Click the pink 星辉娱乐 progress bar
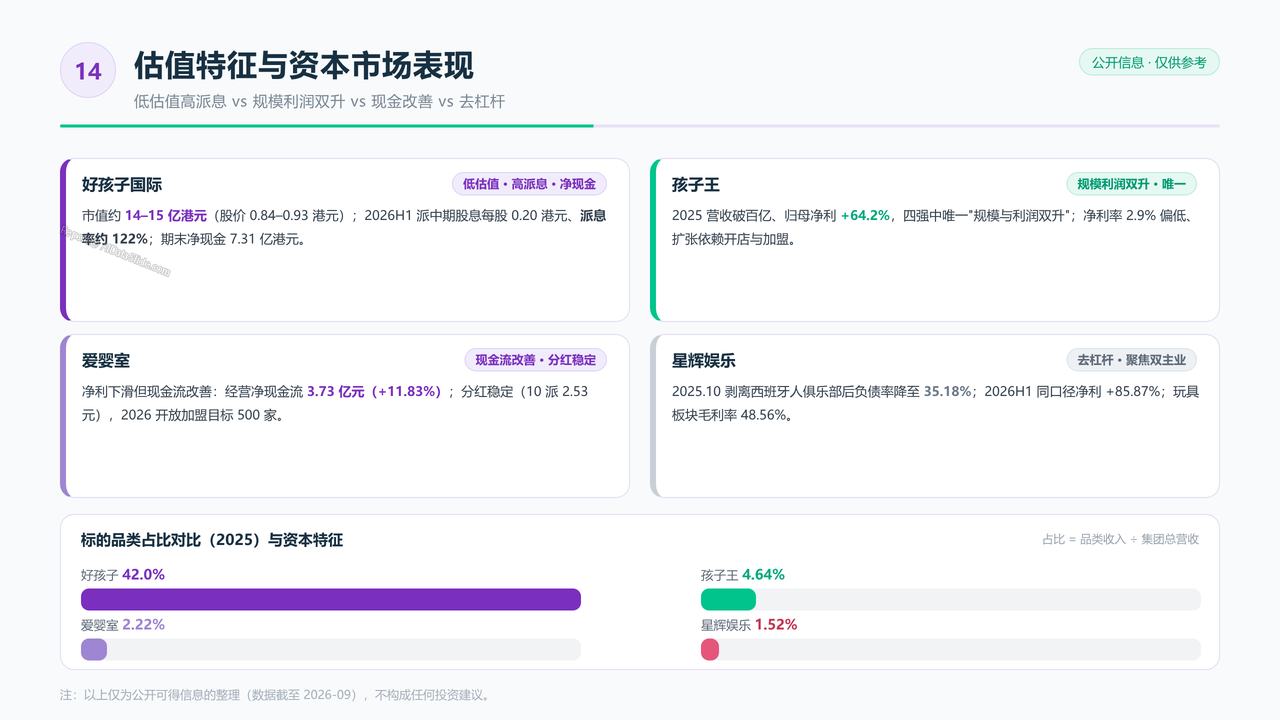 pos(710,649)
